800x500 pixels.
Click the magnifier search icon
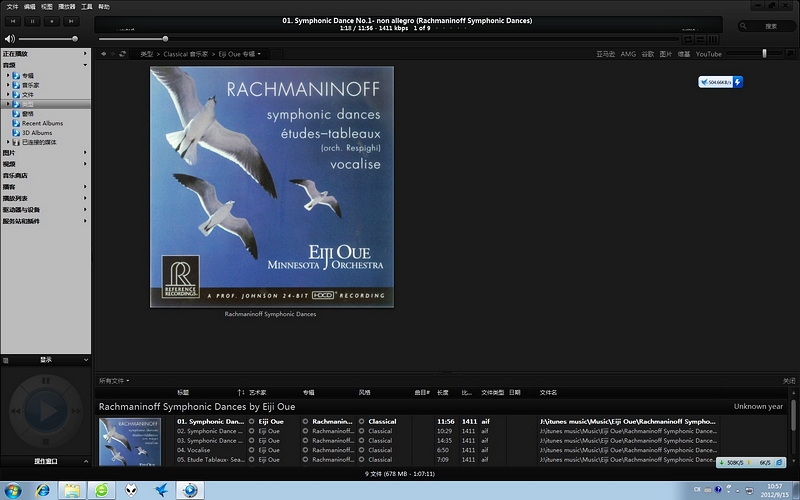743,26
